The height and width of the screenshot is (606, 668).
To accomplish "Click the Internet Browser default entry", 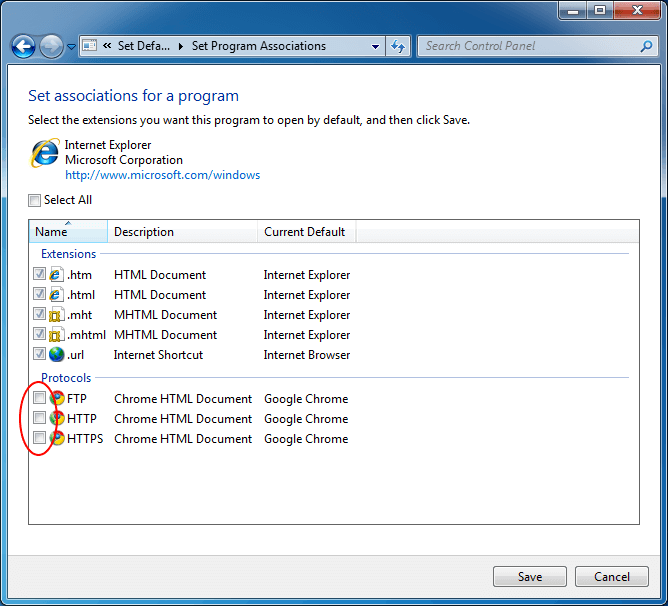I will pyautogui.click(x=307, y=355).
